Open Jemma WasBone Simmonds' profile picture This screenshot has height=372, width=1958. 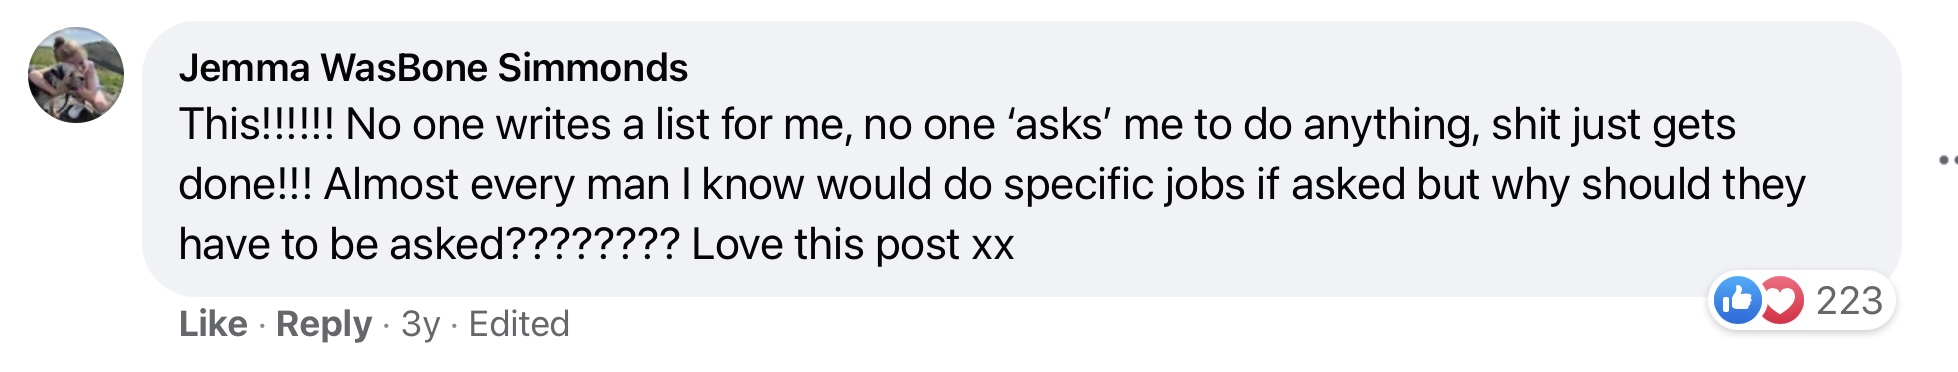point(76,75)
